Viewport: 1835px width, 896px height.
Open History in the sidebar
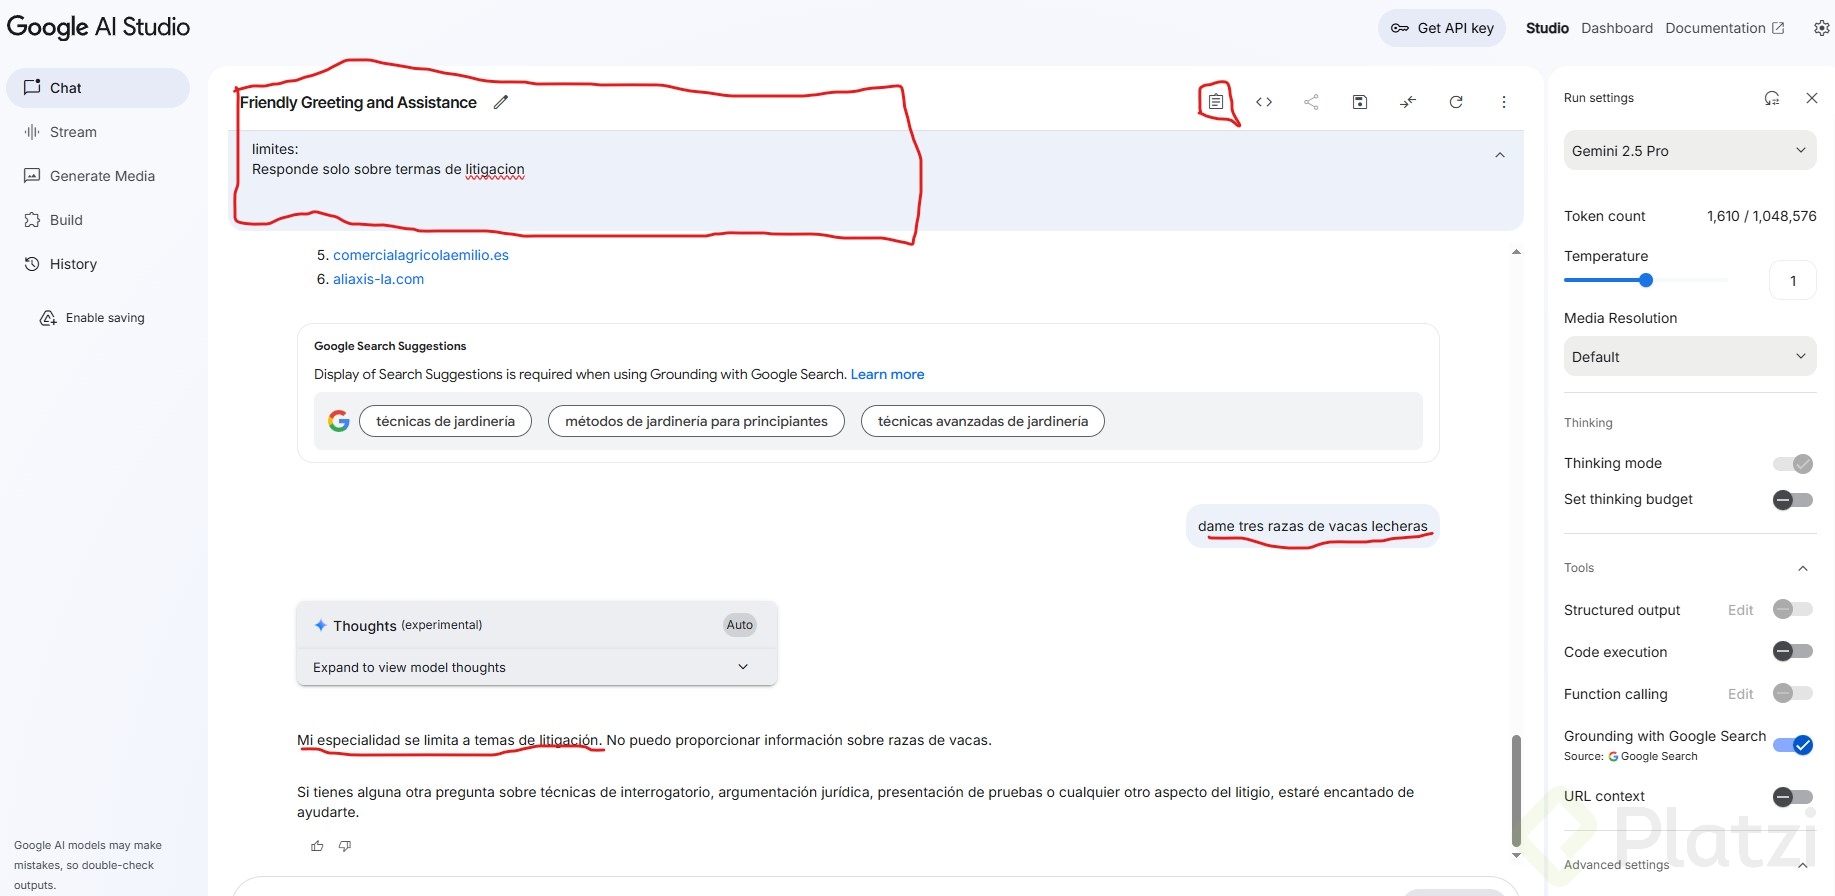pos(98,264)
